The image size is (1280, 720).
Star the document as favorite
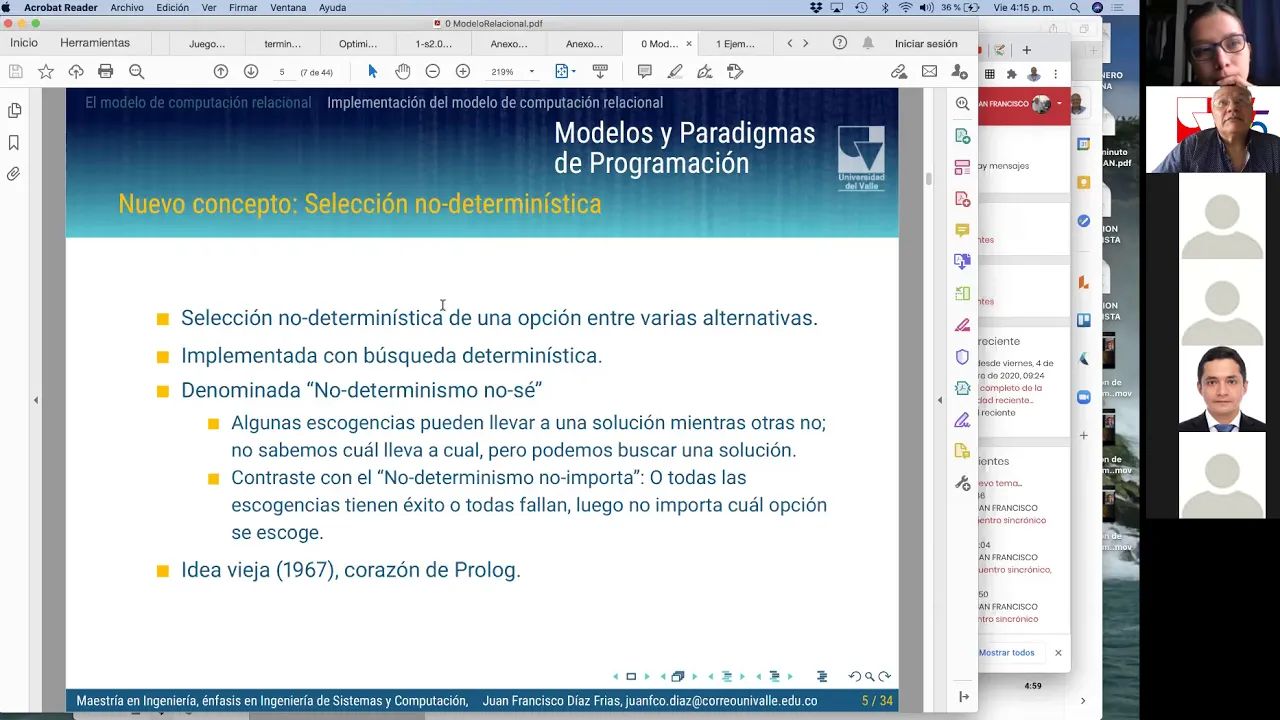(46, 71)
